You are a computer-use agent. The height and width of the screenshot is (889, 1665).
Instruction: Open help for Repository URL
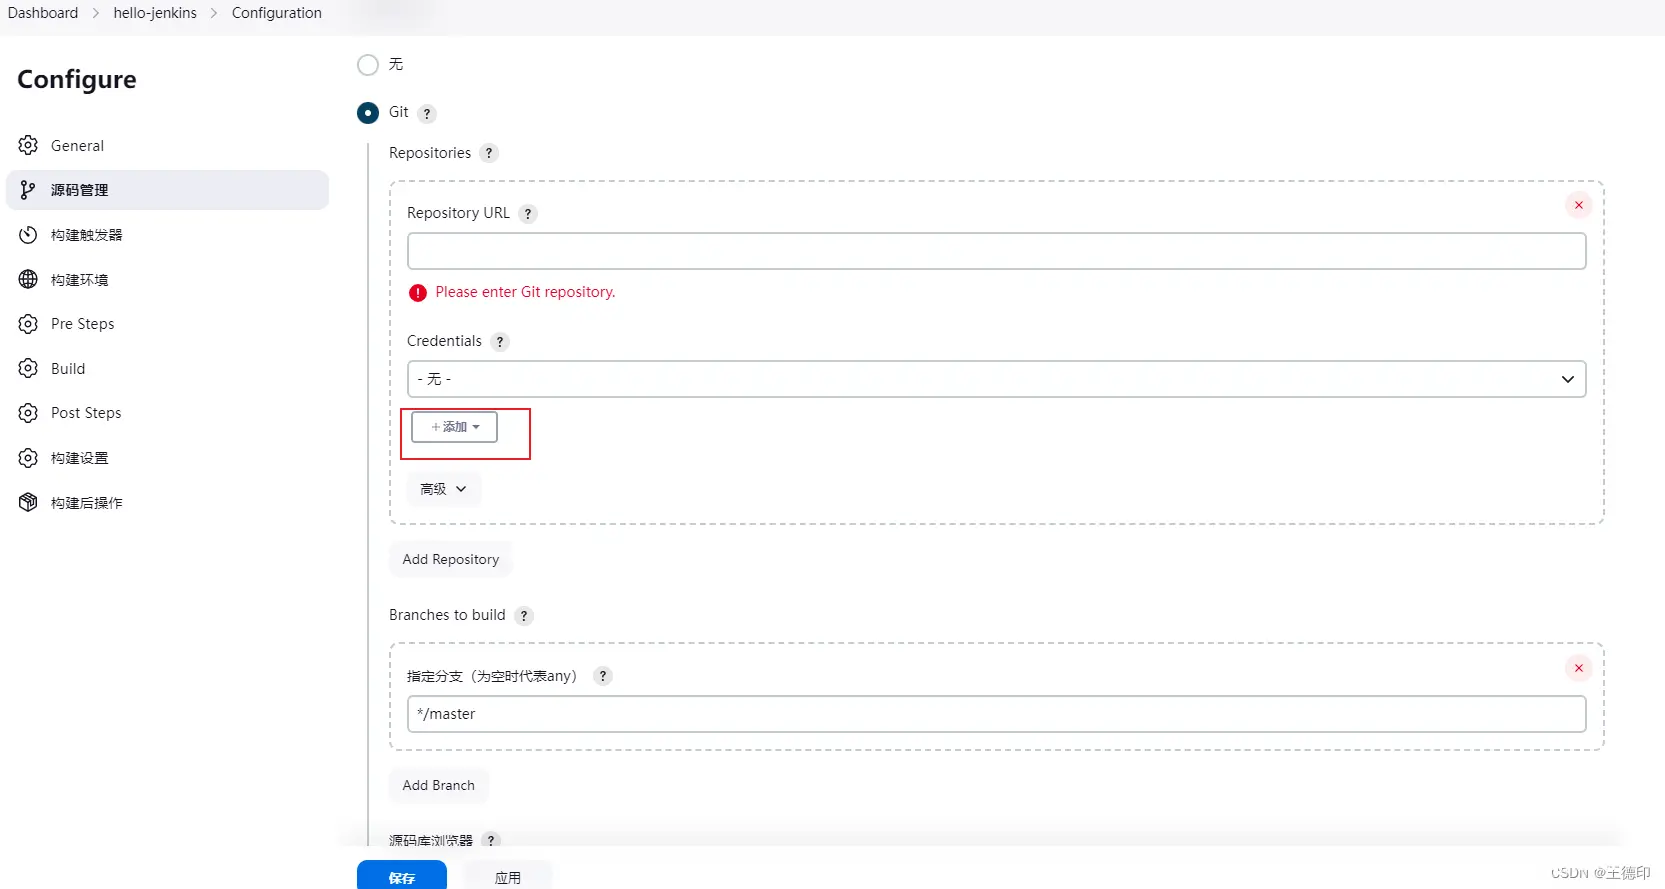click(x=528, y=214)
